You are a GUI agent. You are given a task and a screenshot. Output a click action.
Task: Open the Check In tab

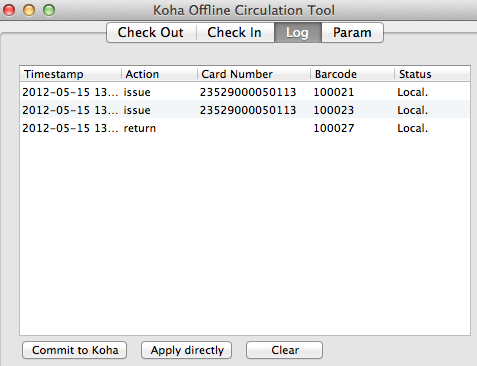click(x=235, y=32)
